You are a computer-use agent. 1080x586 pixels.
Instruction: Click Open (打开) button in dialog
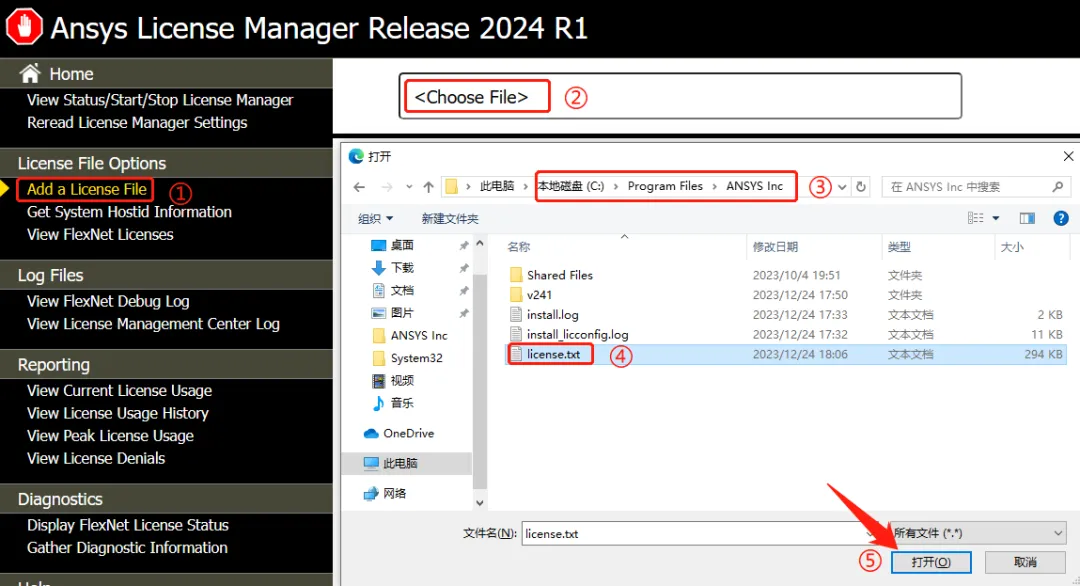931,562
